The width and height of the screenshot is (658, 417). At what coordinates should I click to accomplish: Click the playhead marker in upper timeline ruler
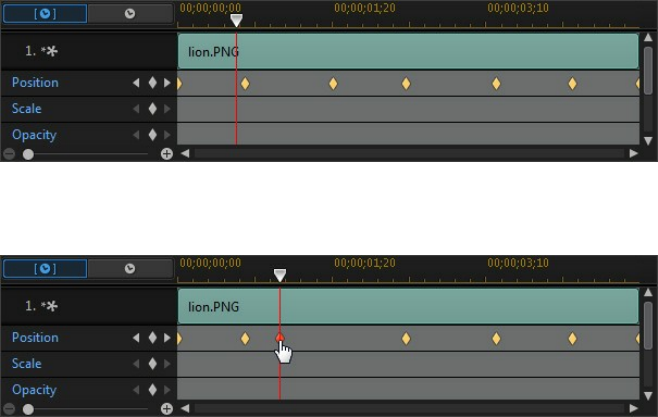click(x=236, y=19)
